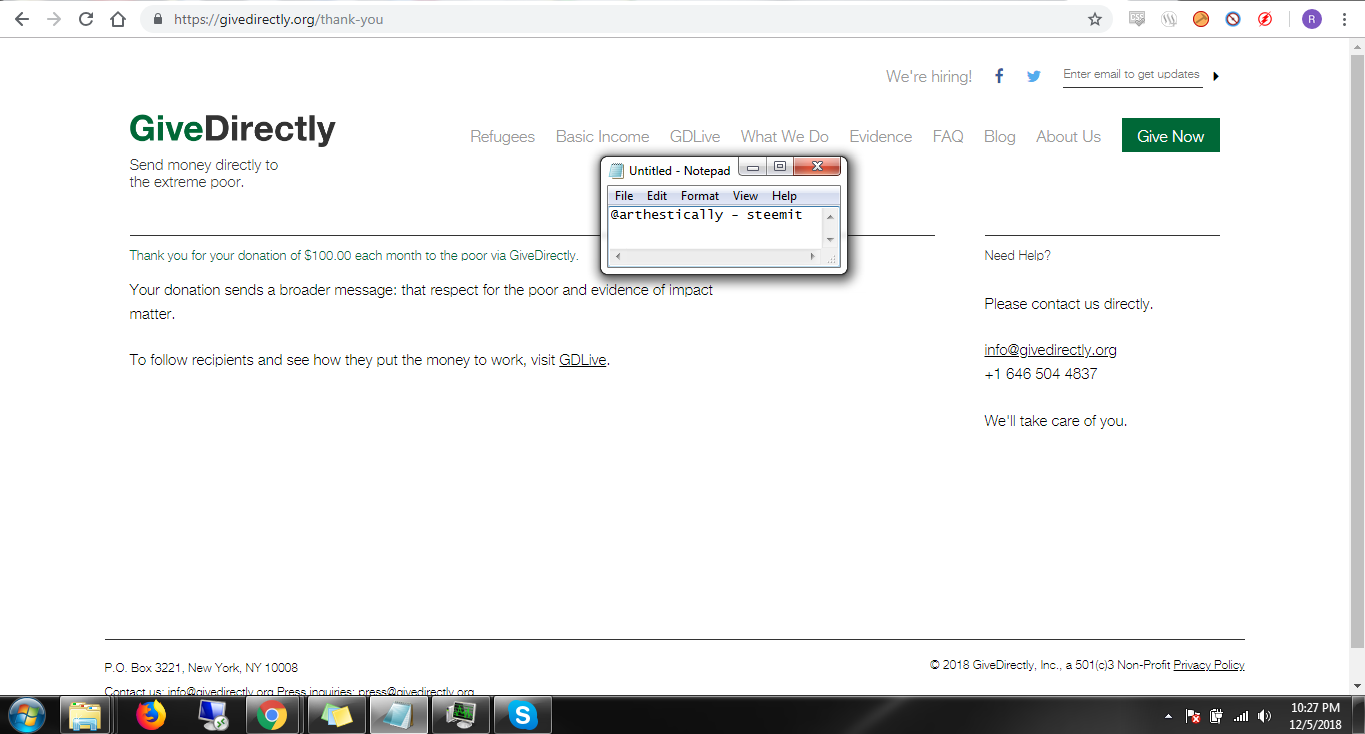Open GiveDirectly's Facebook page icon
Viewport: 1365px width, 734px height.
tap(998, 76)
